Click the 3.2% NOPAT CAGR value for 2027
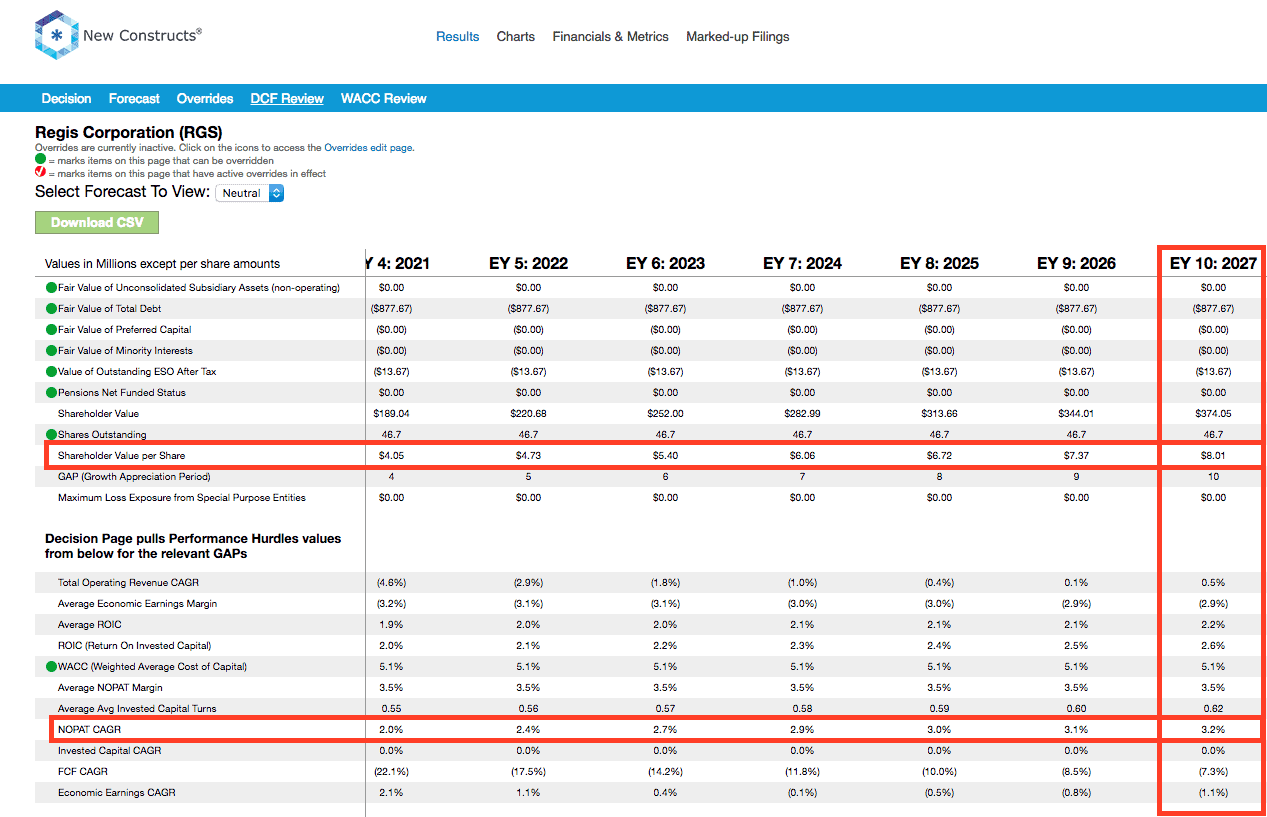Viewport: 1267px width, 817px height. tap(1213, 730)
